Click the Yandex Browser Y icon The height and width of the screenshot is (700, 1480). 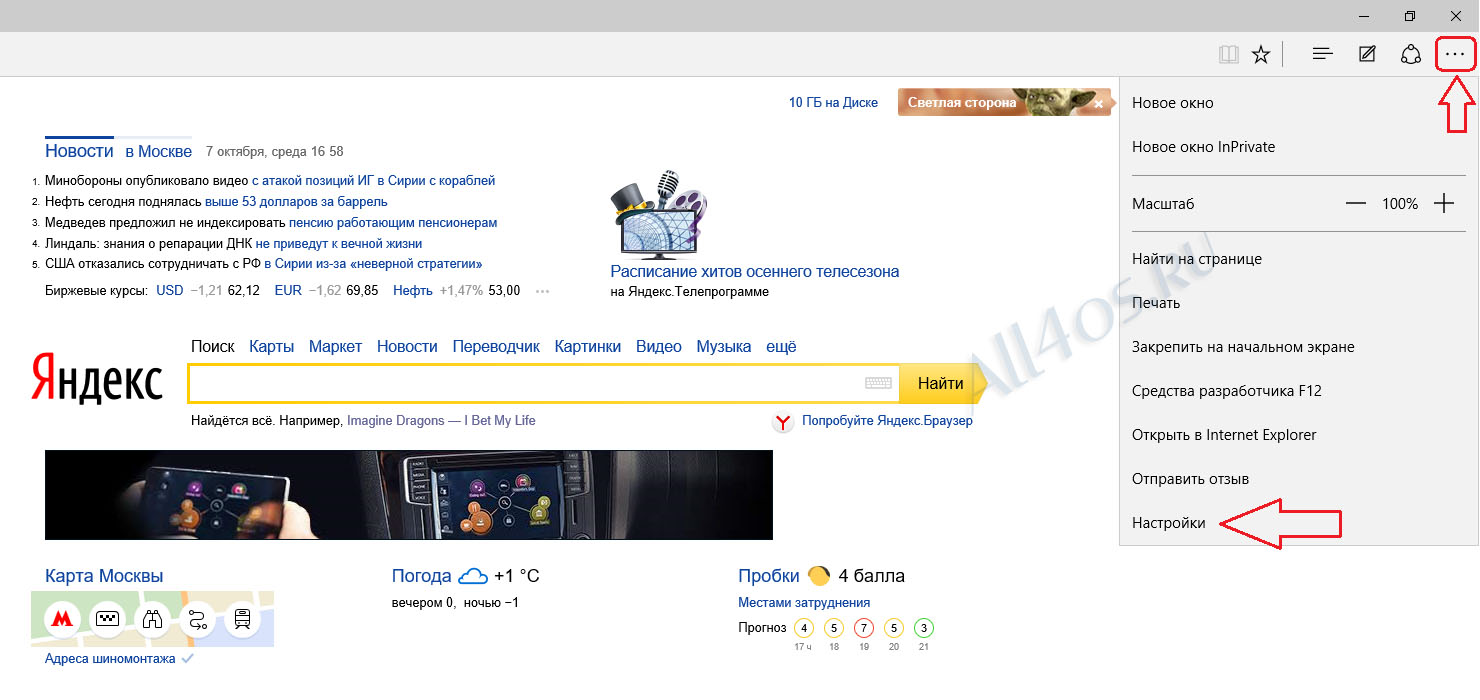click(784, 422)
